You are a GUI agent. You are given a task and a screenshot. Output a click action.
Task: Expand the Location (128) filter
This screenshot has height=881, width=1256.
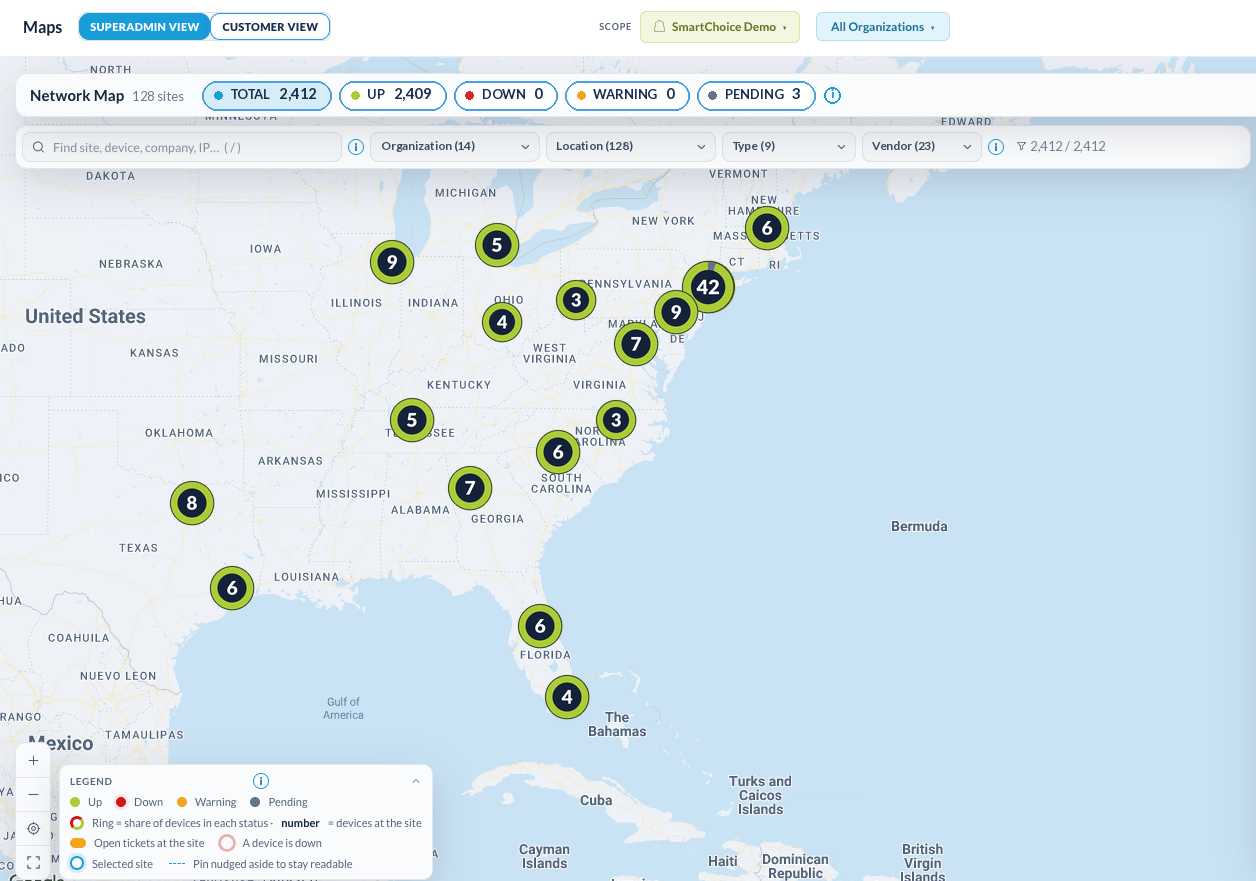point(631,146)
